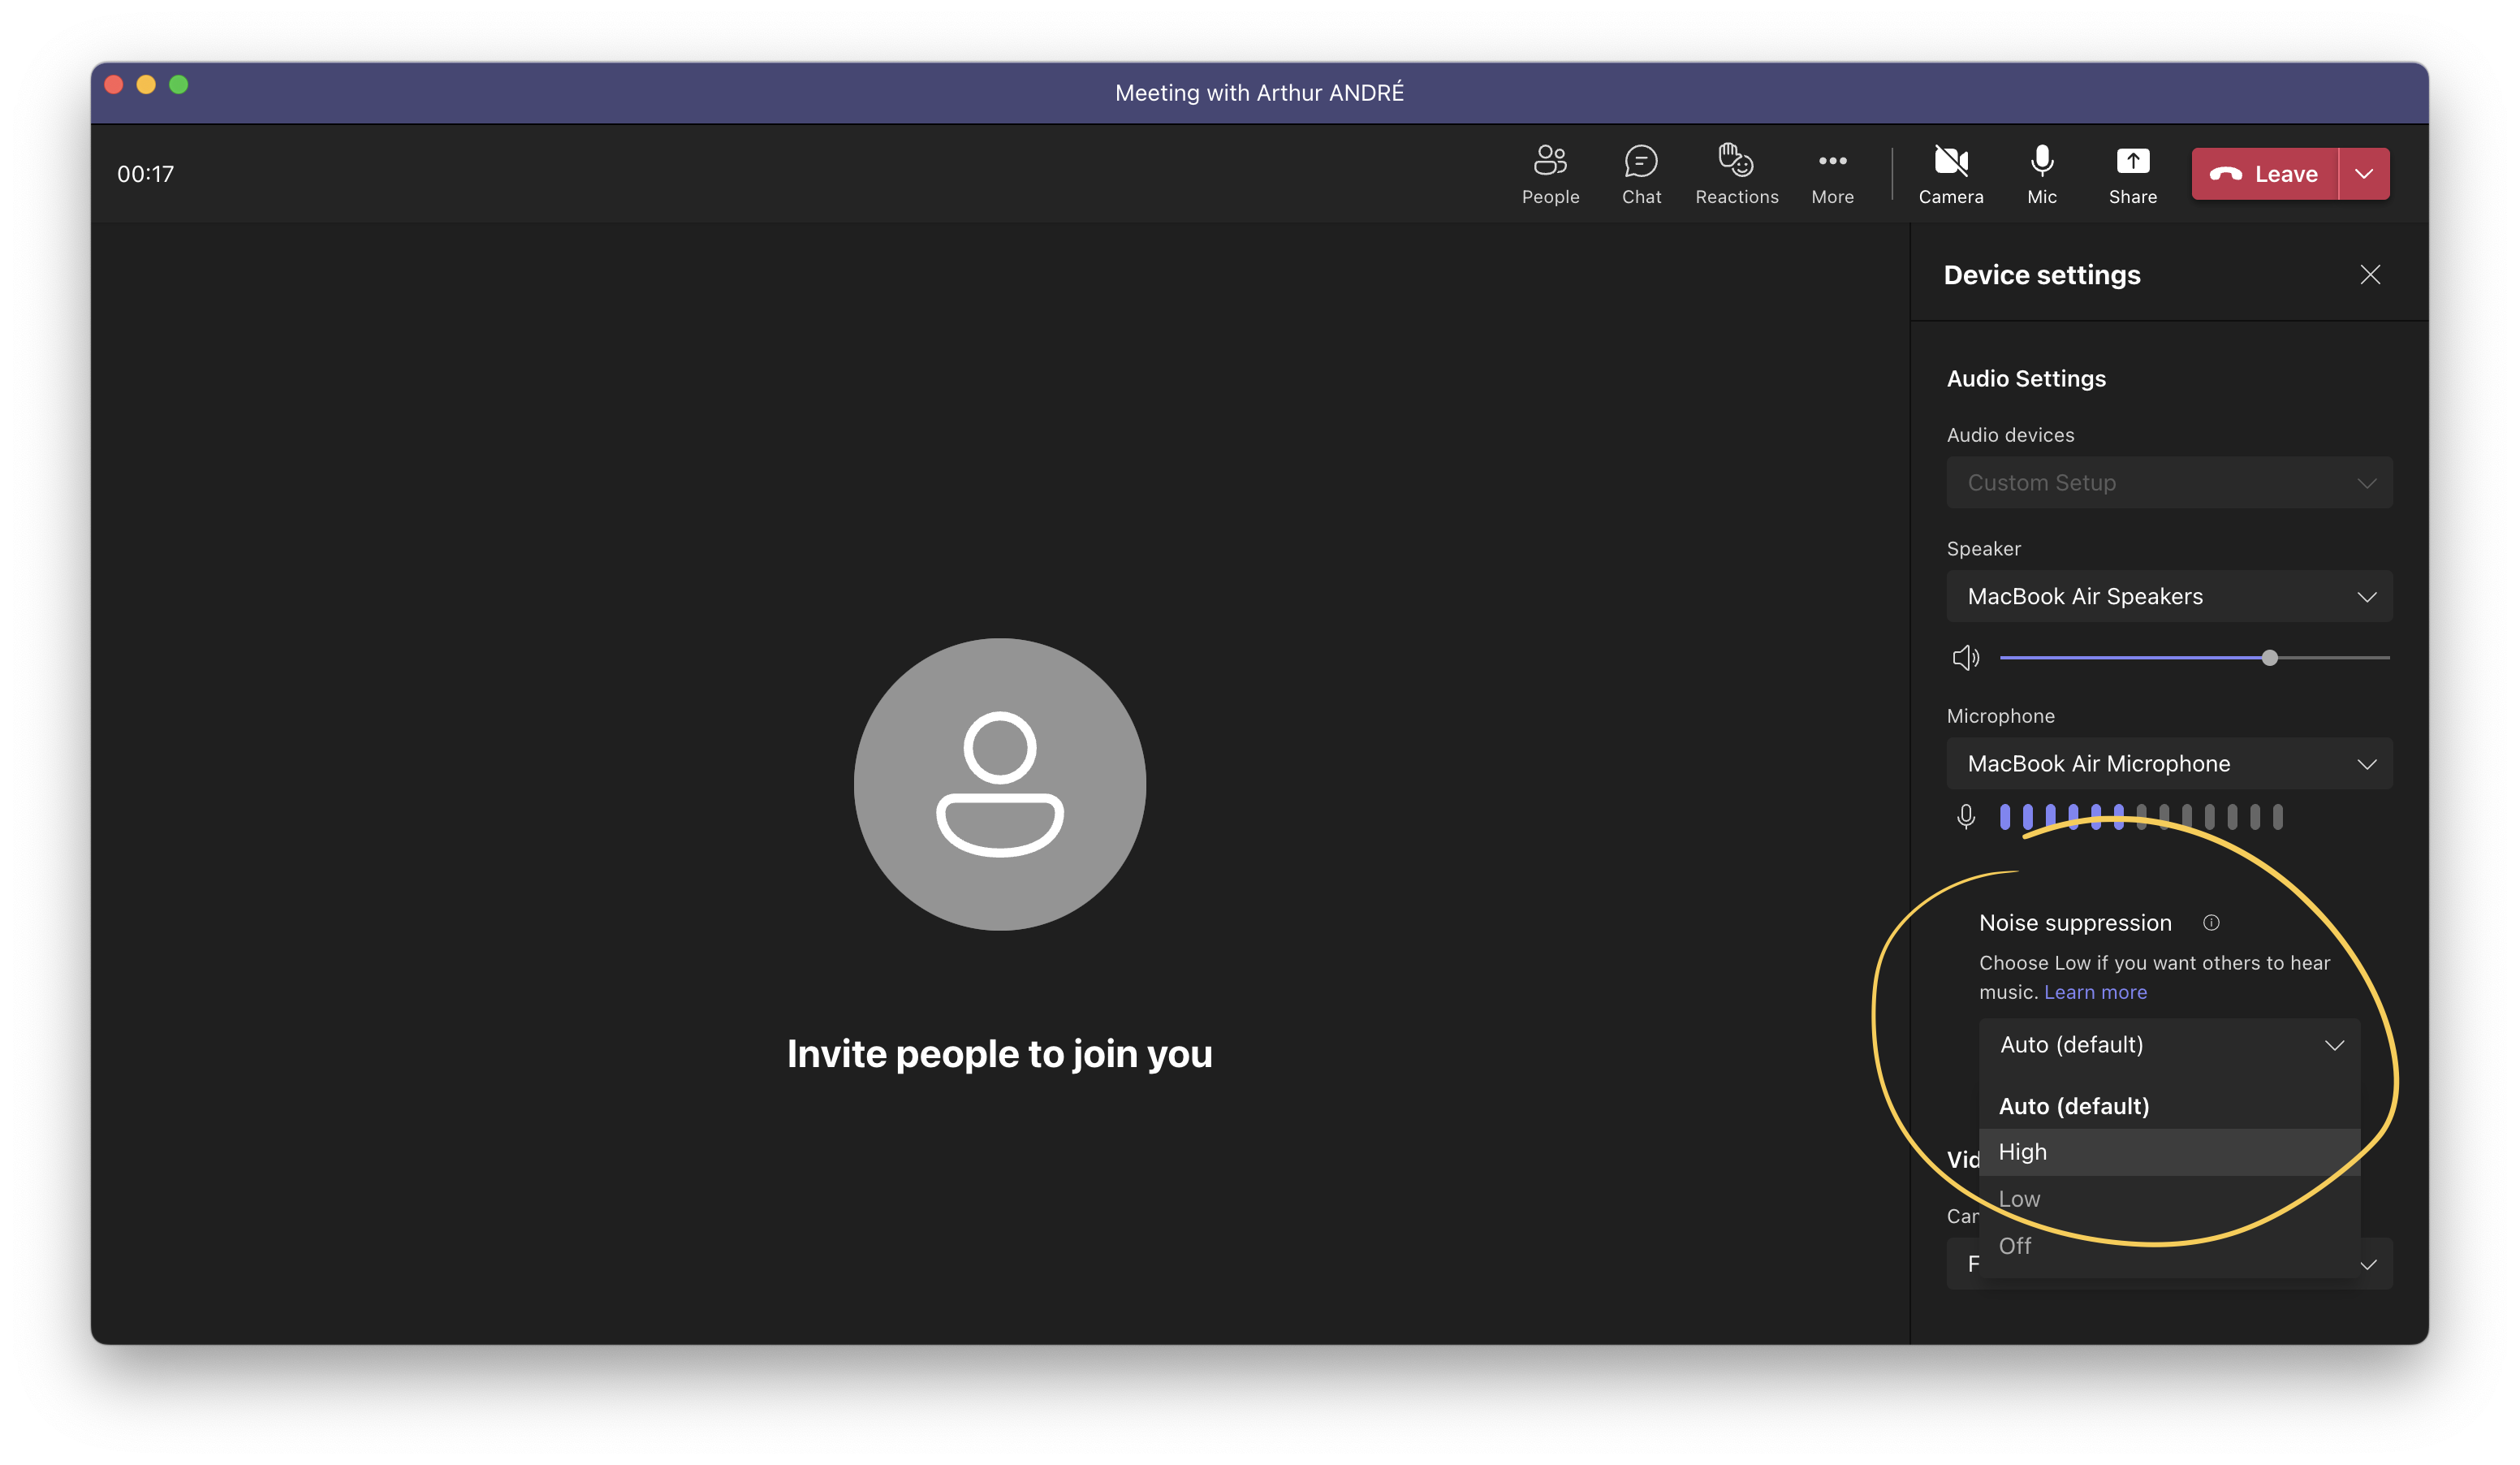Screen dimensions: 2520x1465
Task: Expand the Leave button options chevron
Action: point(2364,173)
